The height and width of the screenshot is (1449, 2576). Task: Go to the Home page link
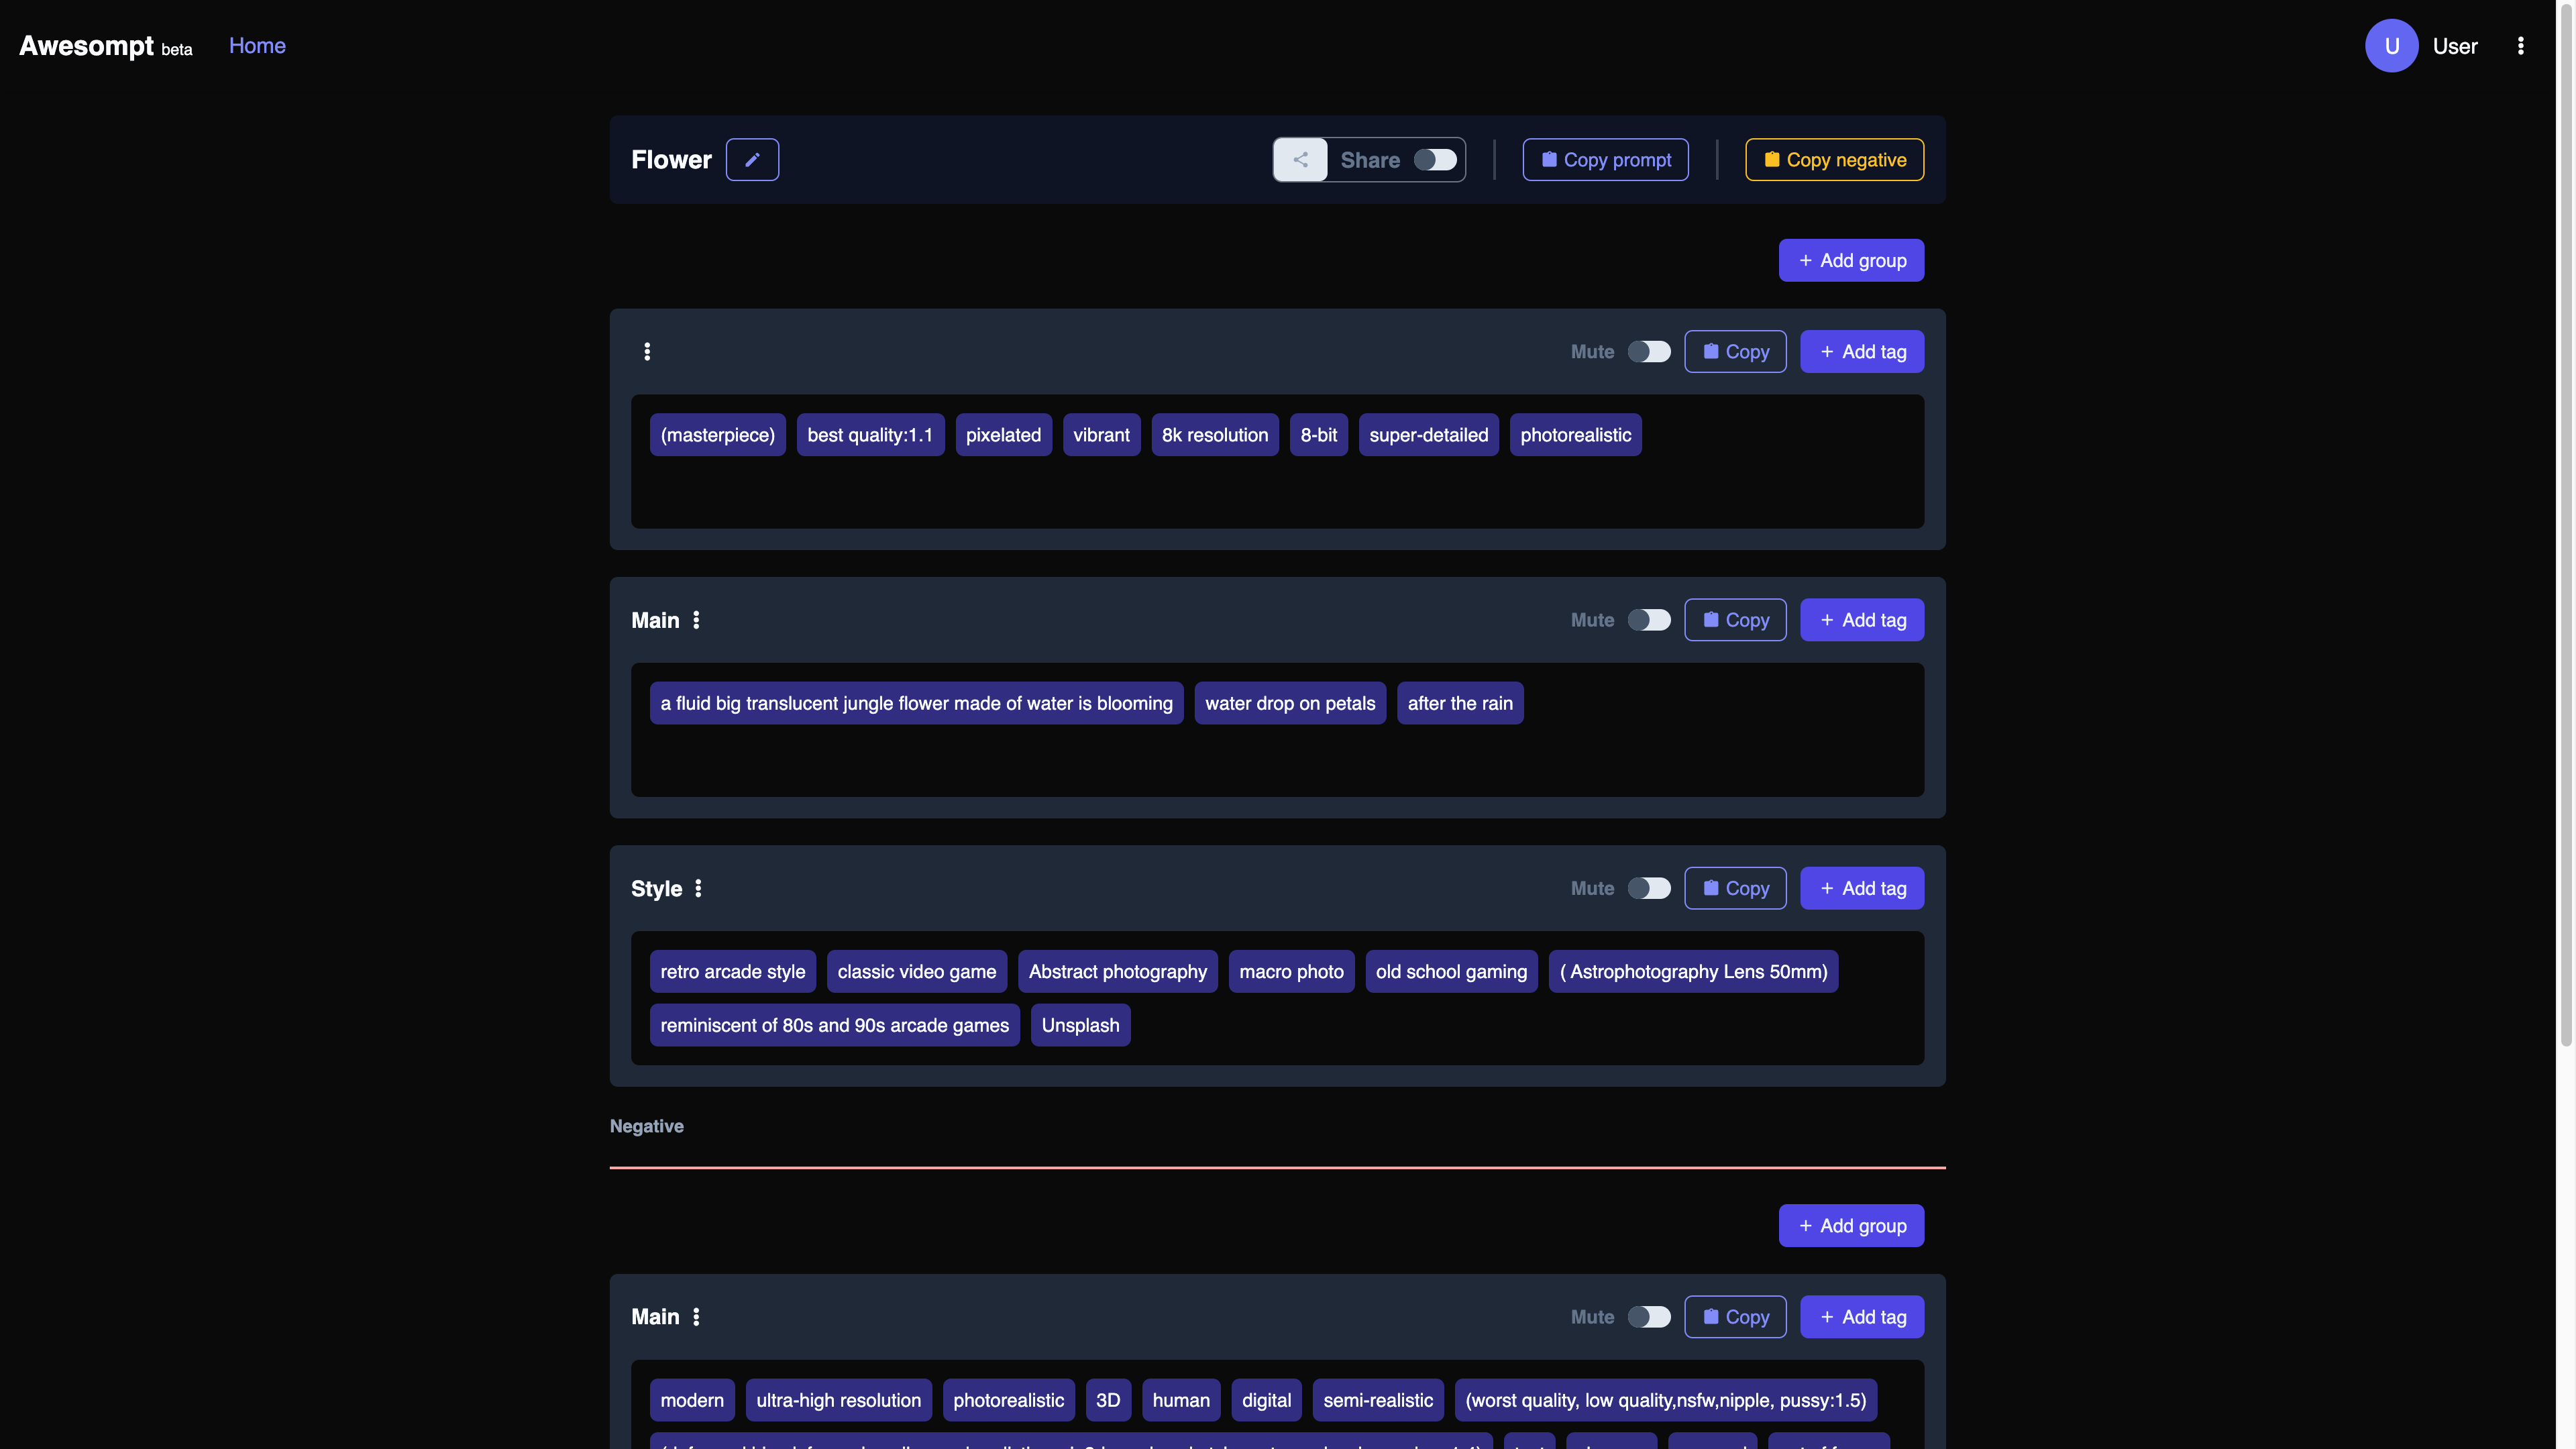click(x=257, y=46)
